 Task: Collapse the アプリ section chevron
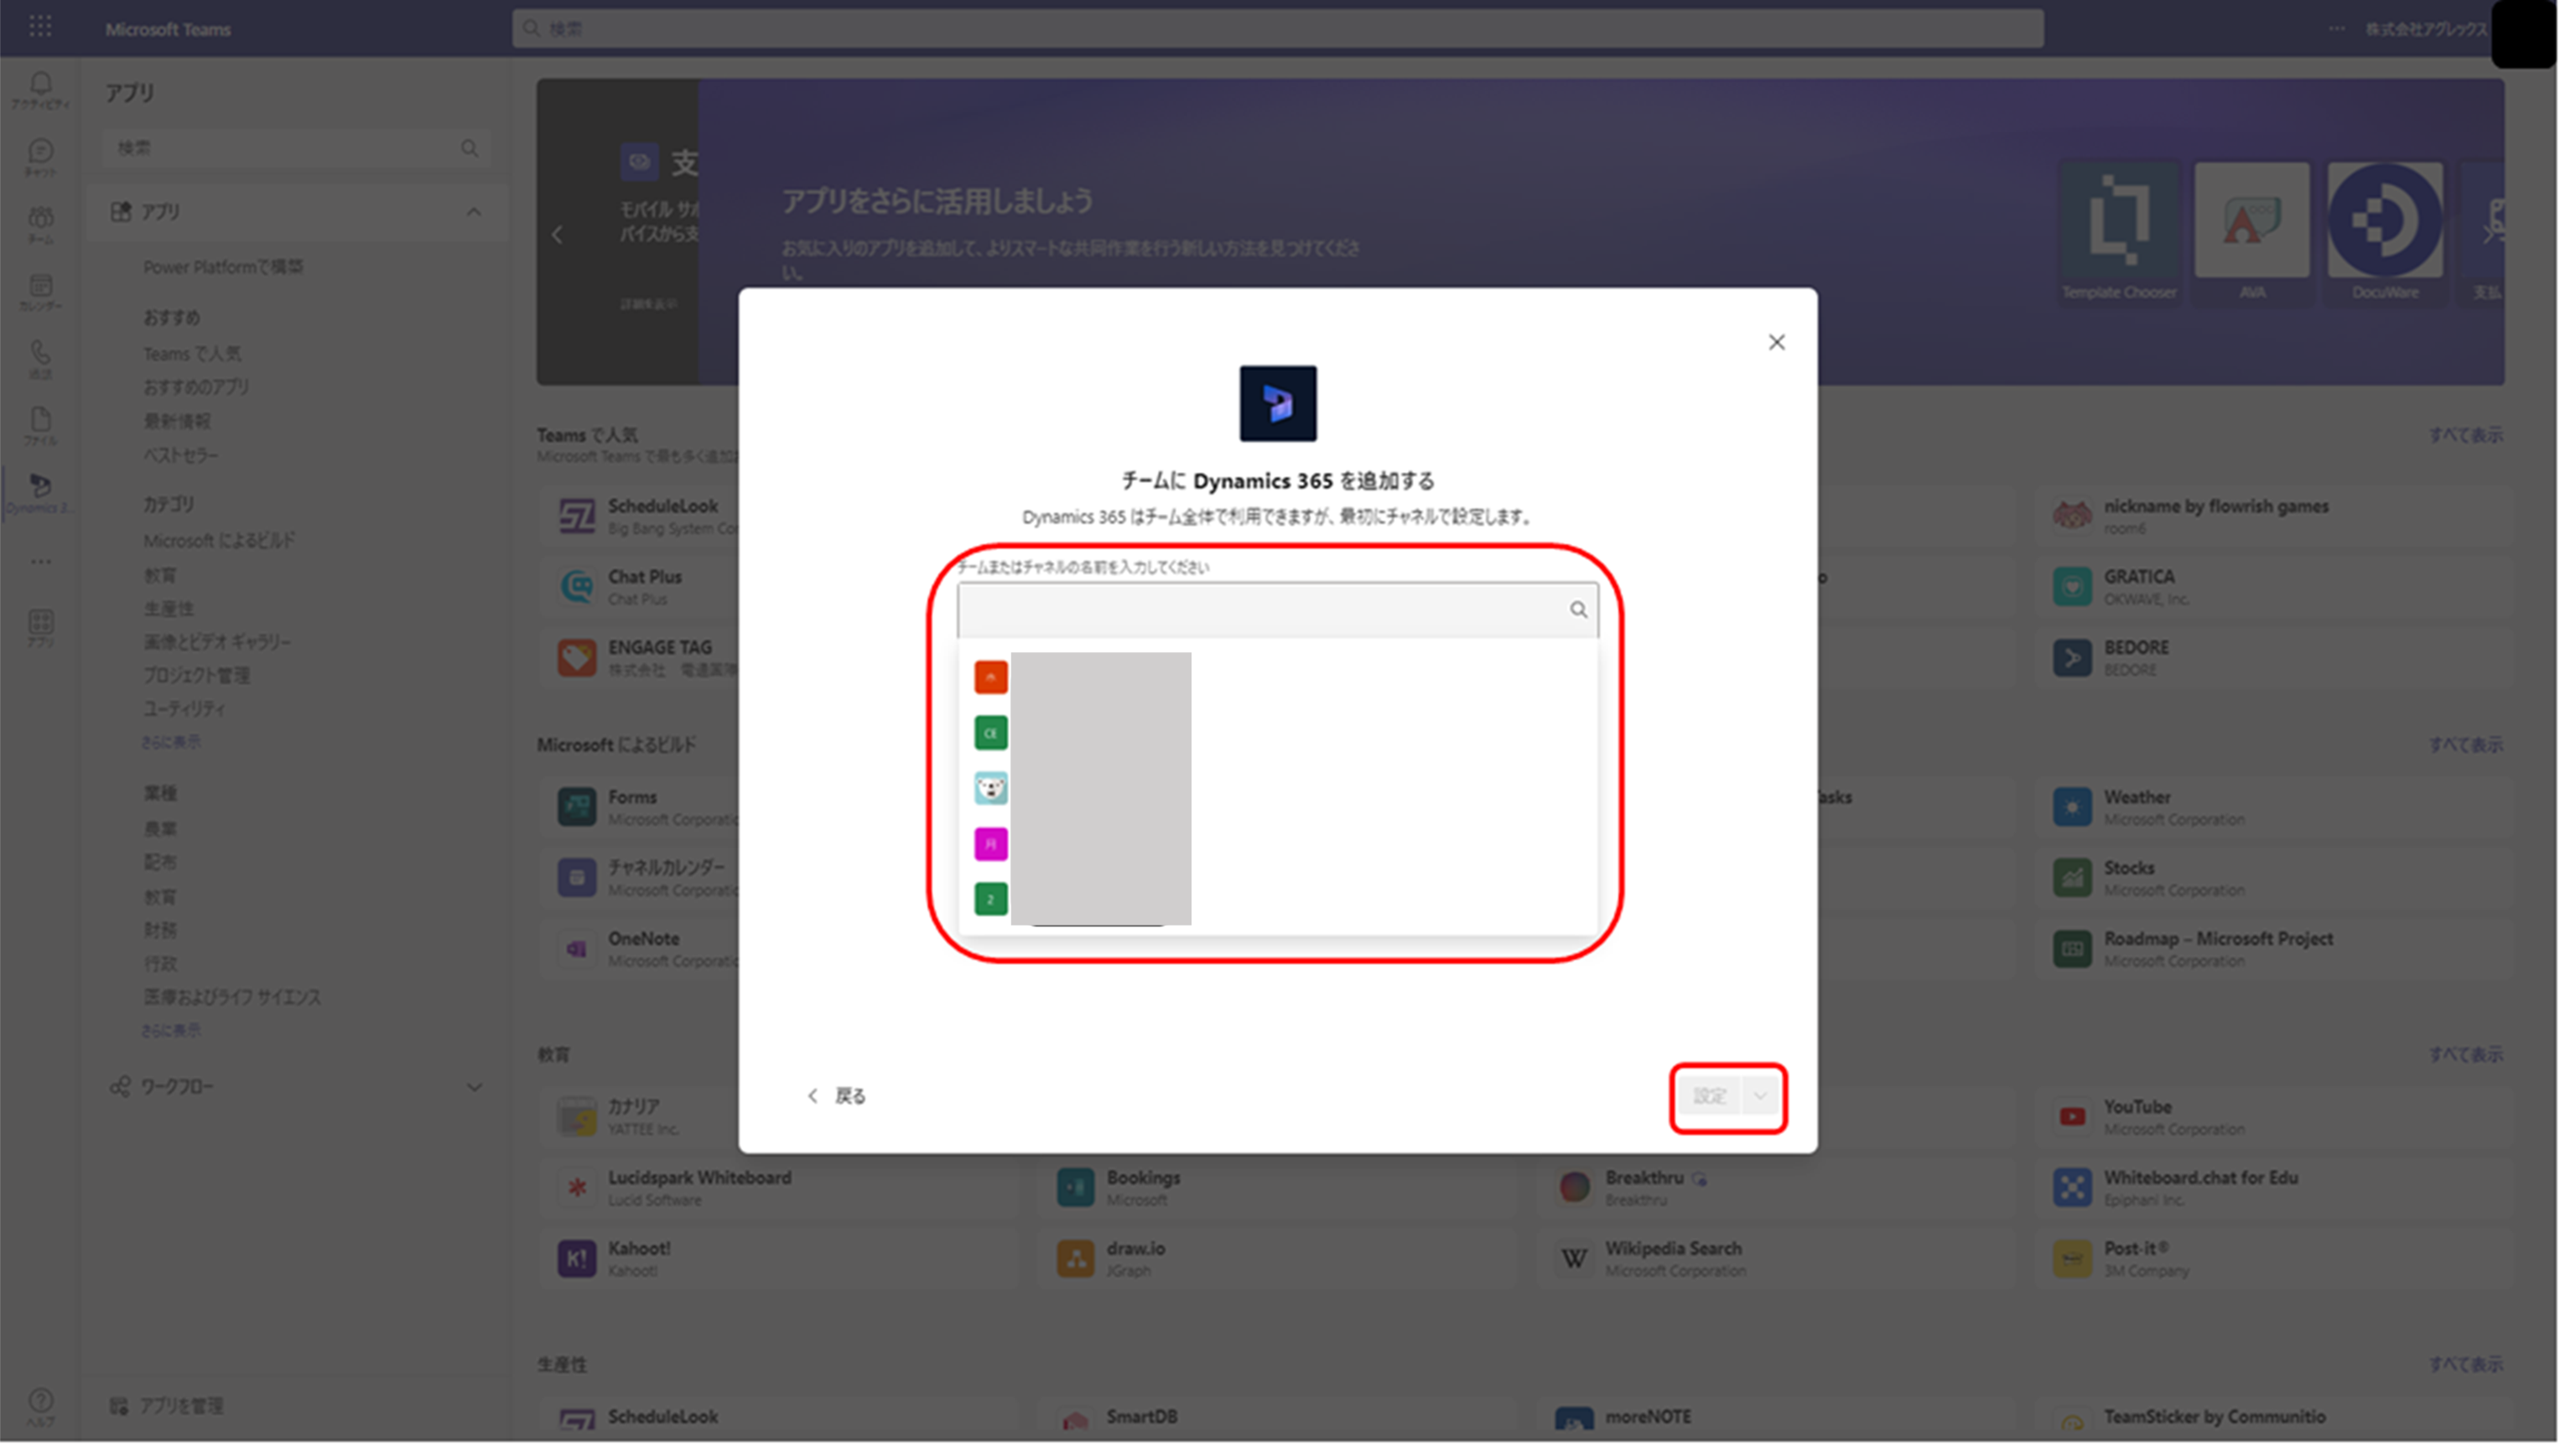pos(474,212)
